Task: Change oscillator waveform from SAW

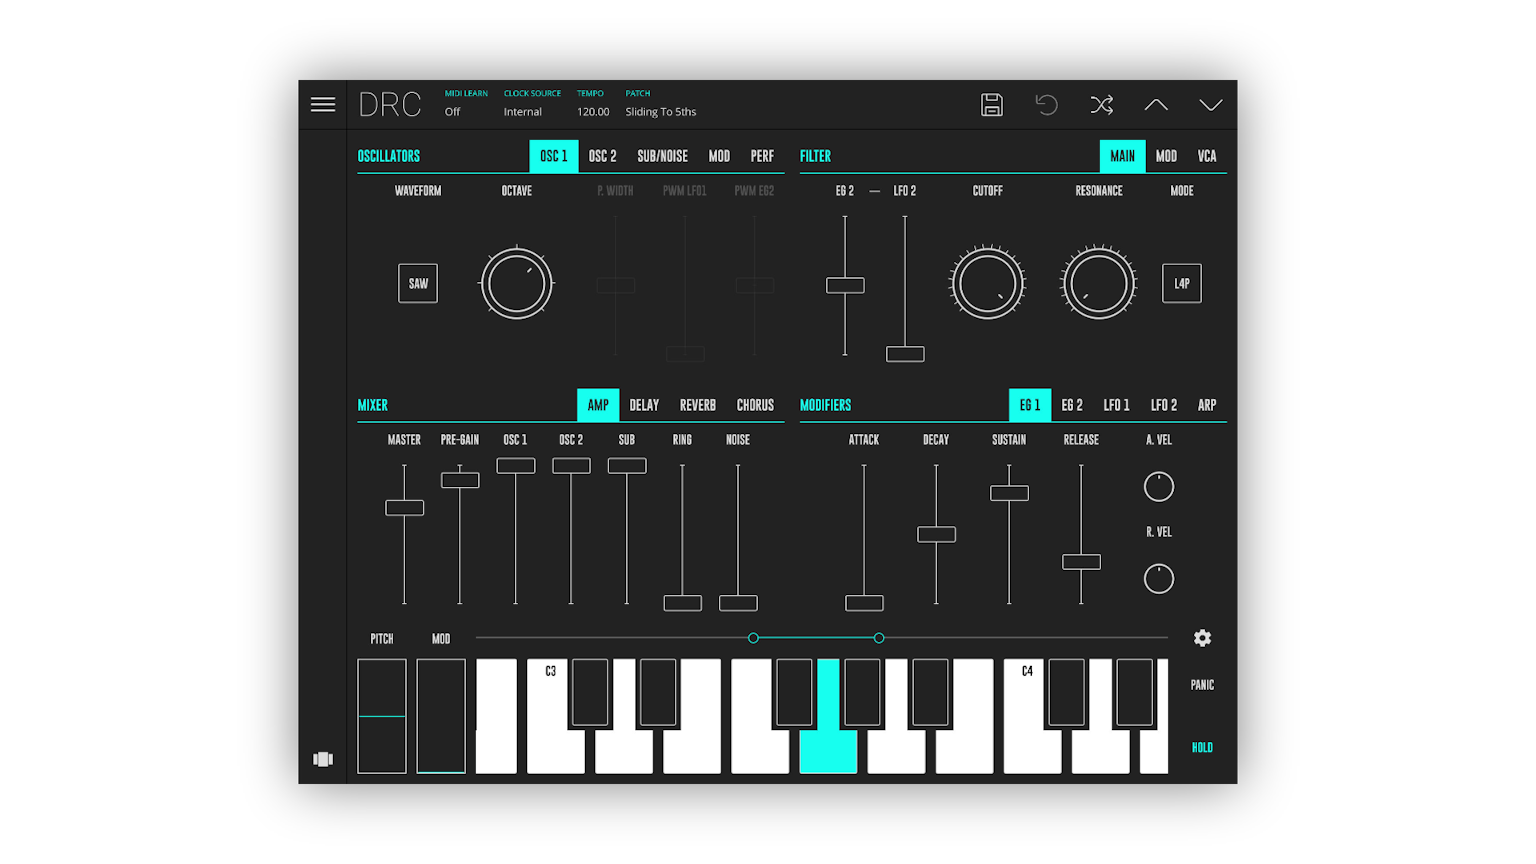Action: pos(417,283)
